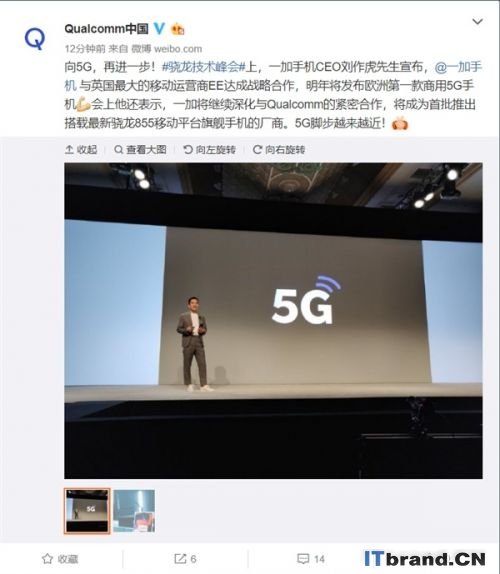
Task: Select the second photo thumbnail
Action: [134, 511]
